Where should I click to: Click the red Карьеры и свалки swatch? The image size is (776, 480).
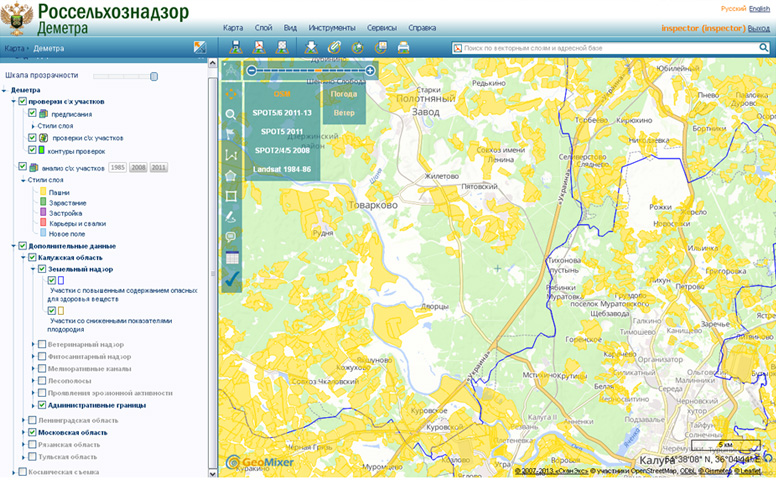[43, 223]
